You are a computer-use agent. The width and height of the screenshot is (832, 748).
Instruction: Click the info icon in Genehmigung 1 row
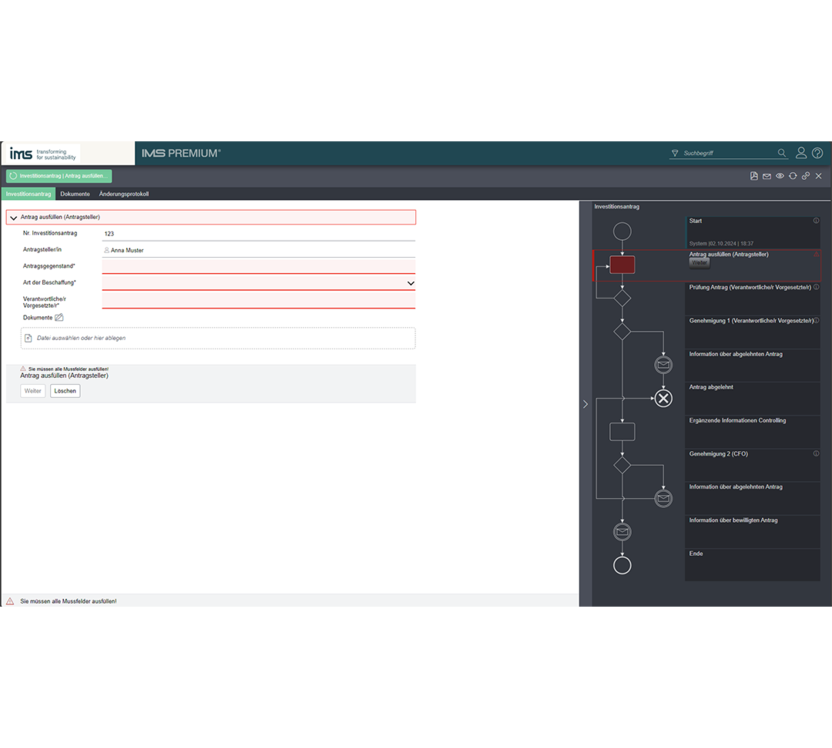pos(816,320)
